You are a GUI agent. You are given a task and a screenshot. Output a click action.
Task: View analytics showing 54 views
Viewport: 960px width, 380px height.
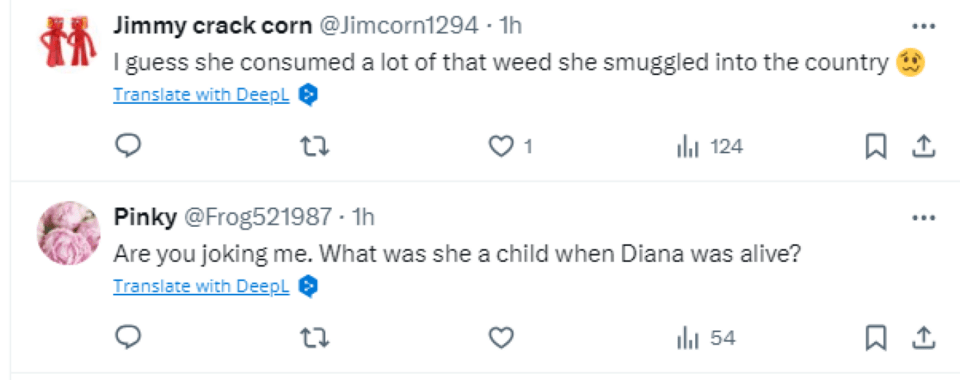coord(706,338)
